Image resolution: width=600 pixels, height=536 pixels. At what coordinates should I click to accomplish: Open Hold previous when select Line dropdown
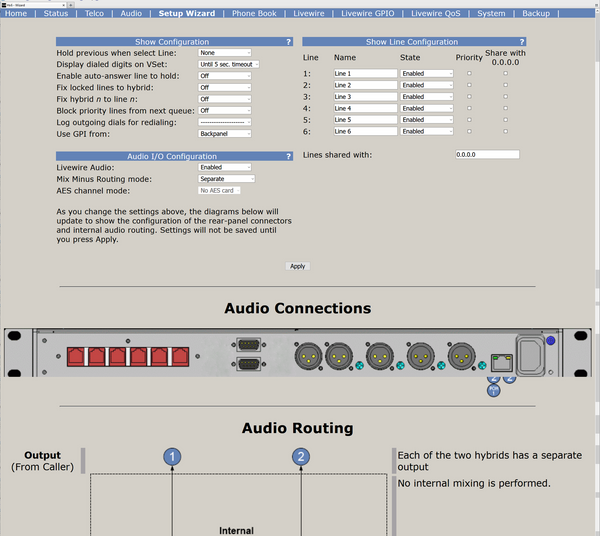[x=225, y=52]
